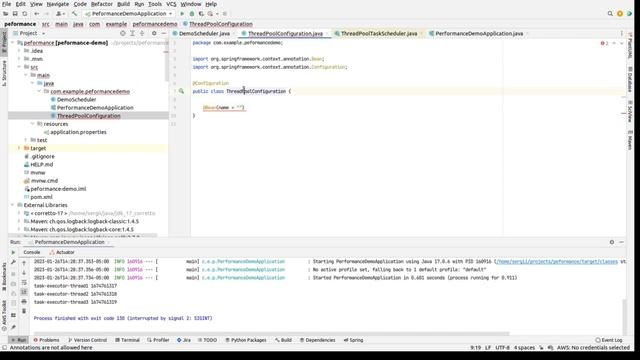Click the 4 spaces indent setting
Viewport: 640px width, 360px height.
tap(524, 348)
